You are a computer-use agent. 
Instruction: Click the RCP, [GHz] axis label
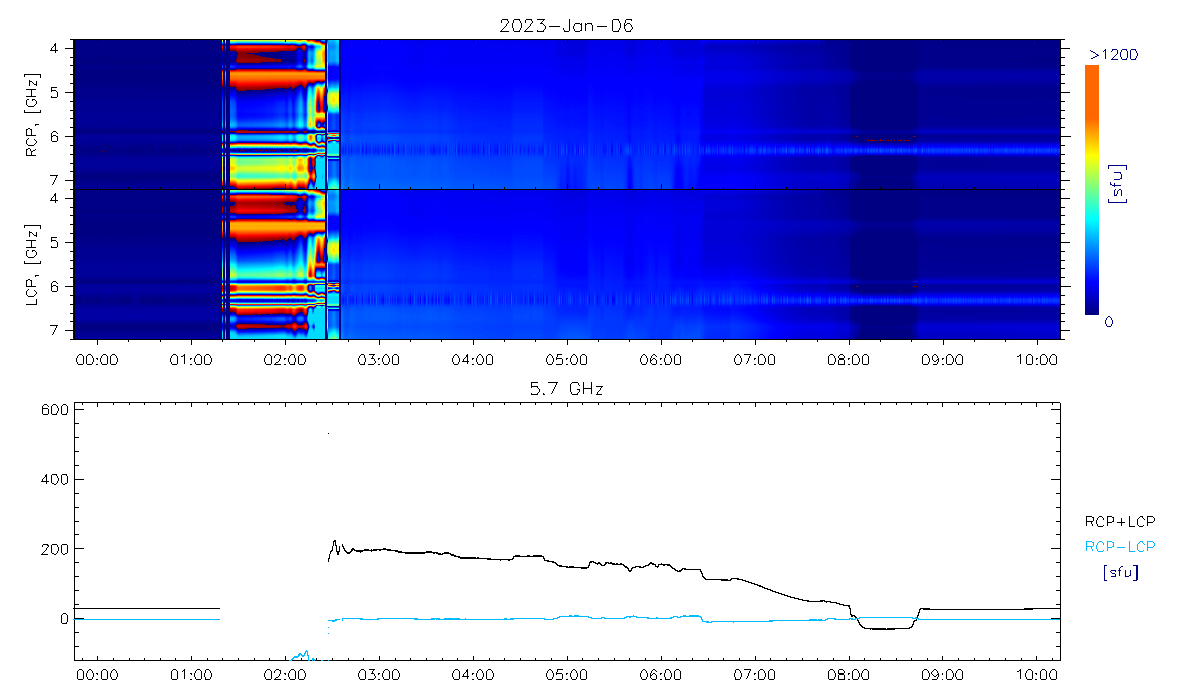coord(33,114)
